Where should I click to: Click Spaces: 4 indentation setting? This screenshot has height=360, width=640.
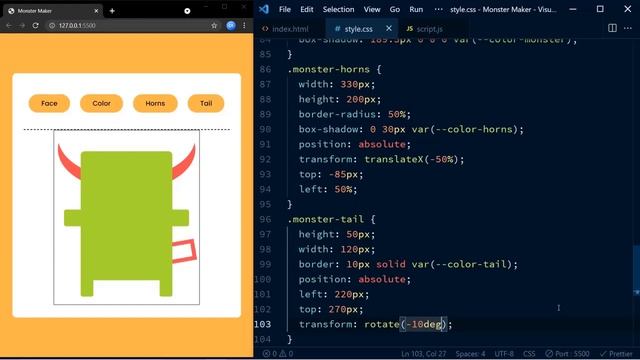pos(470,353)
